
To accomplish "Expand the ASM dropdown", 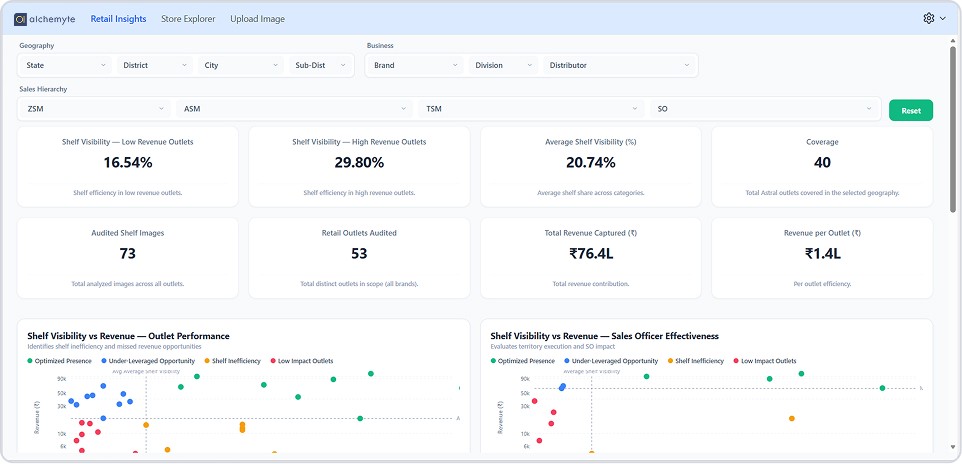I will pos(294,109).
